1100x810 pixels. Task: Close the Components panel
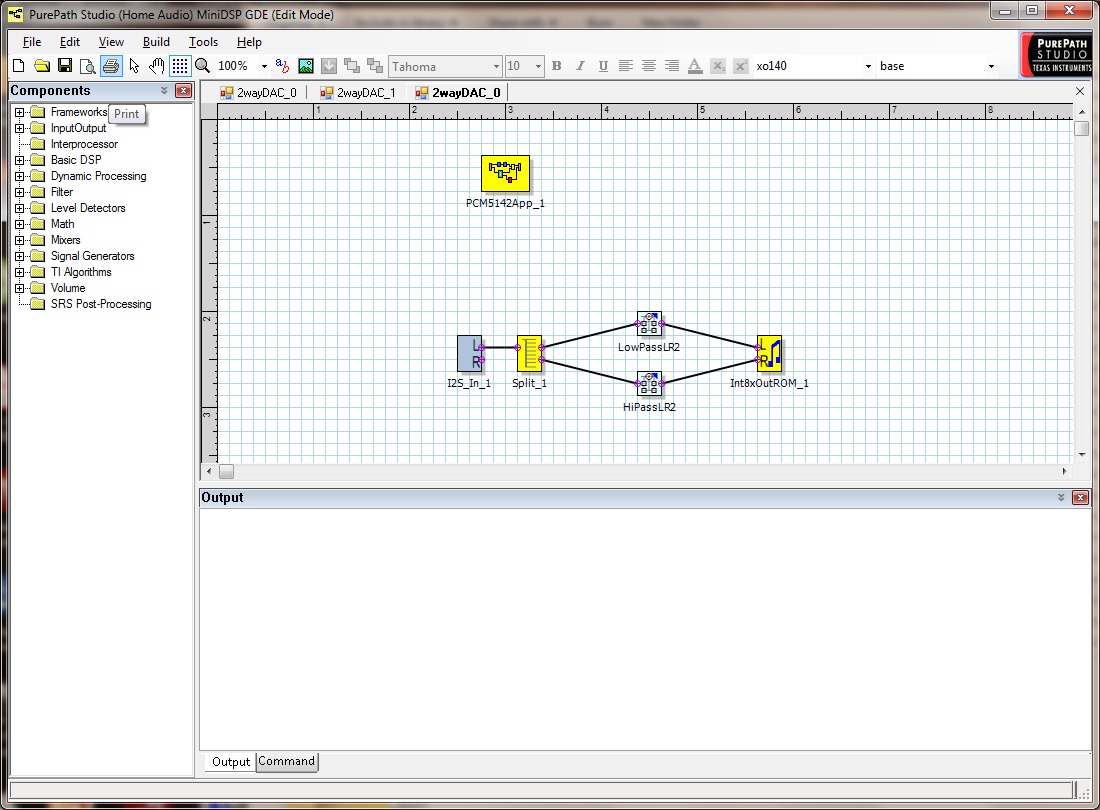[183, 90]
